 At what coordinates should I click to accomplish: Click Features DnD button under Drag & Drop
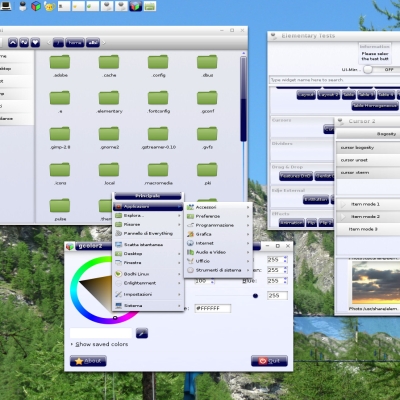pyautogui.click(x=296, y=176)
